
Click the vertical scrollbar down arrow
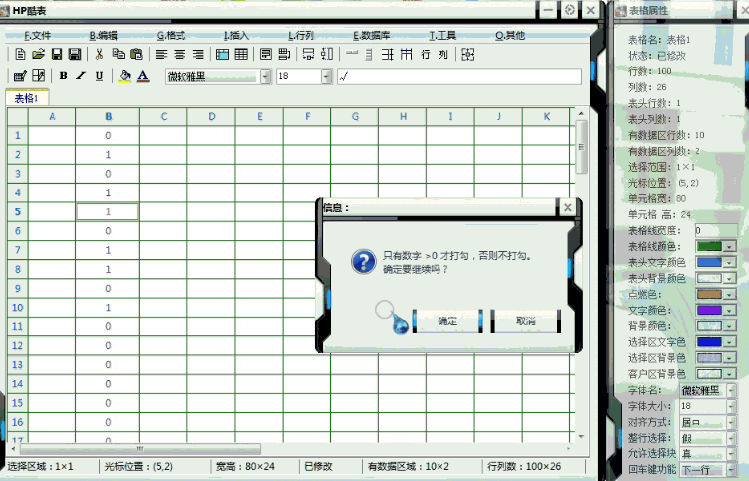click(581, 436)
